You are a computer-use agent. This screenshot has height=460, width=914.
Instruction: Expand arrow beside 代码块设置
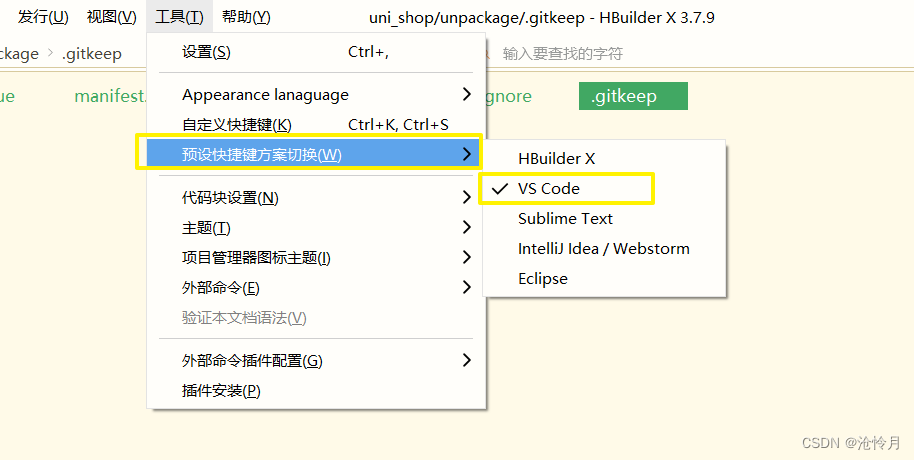(466, 198)
